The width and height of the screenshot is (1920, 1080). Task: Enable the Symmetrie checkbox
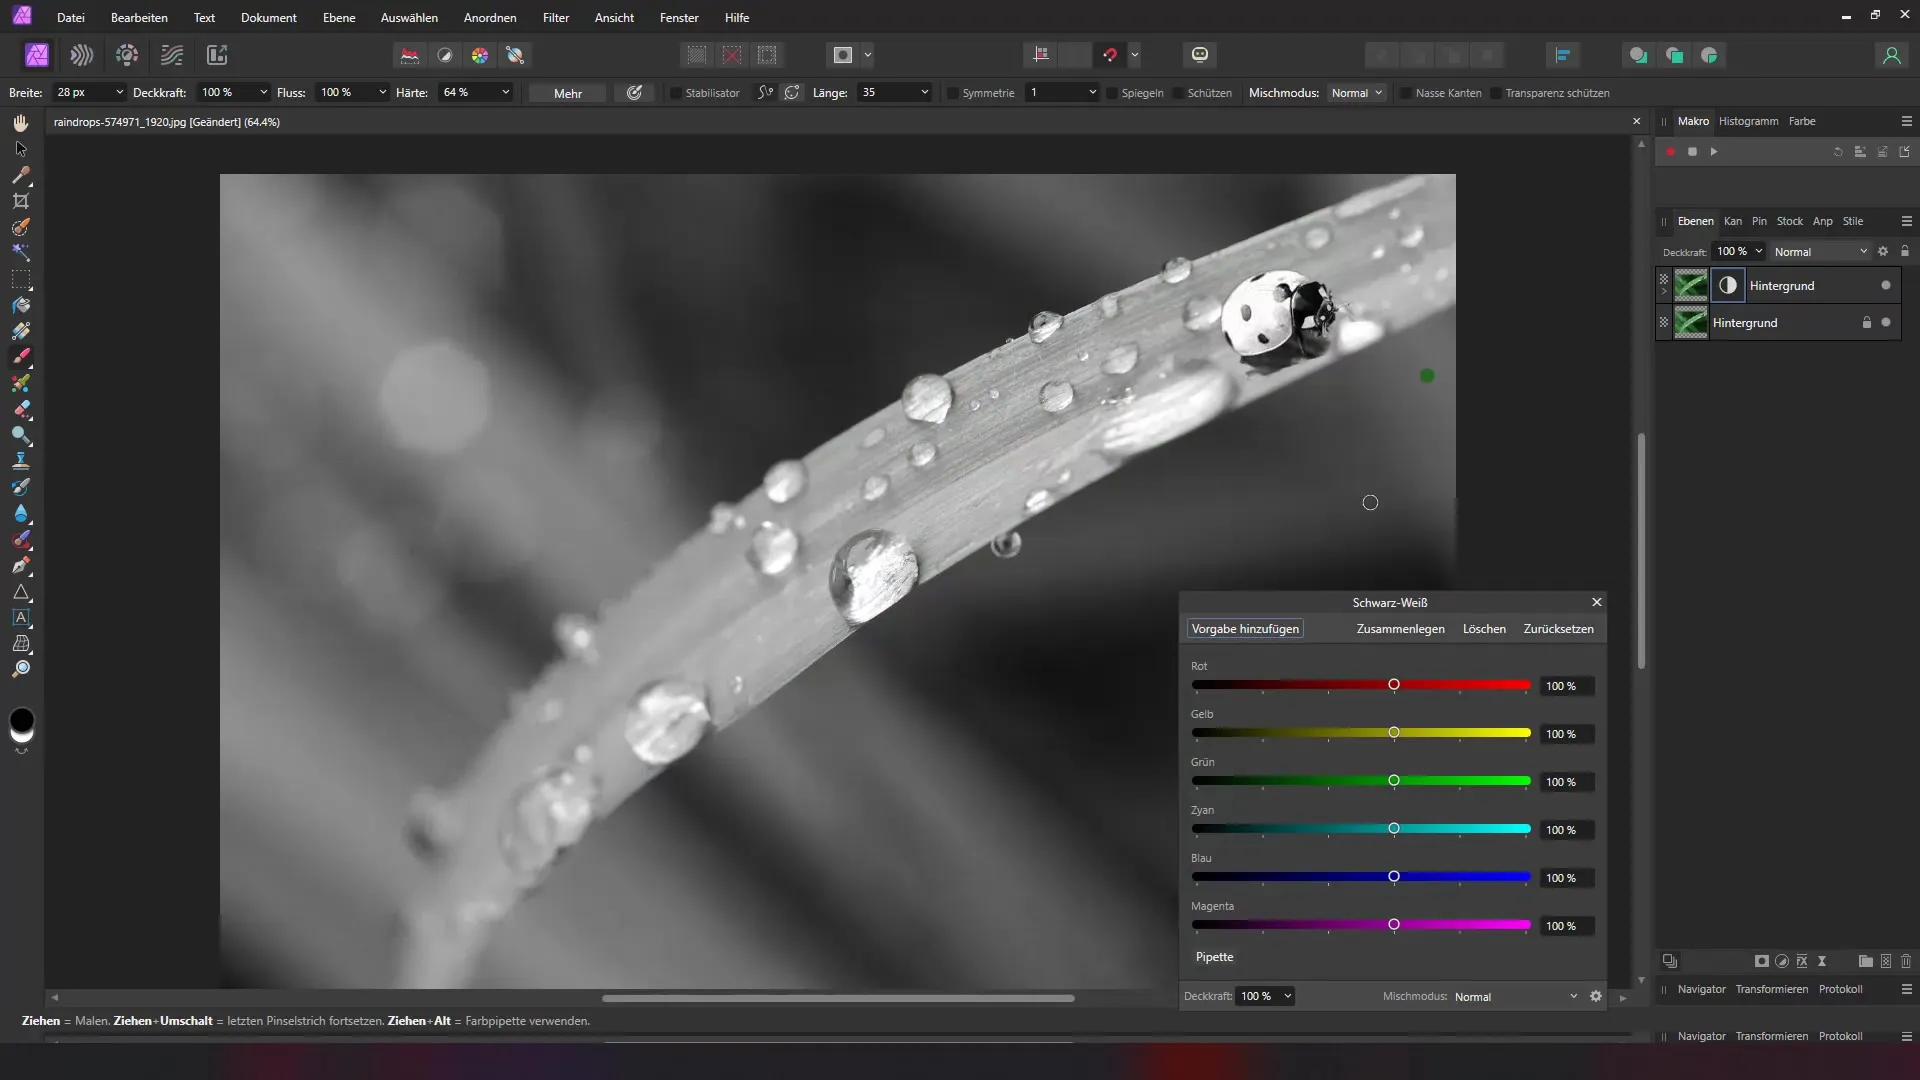(953, 93)
